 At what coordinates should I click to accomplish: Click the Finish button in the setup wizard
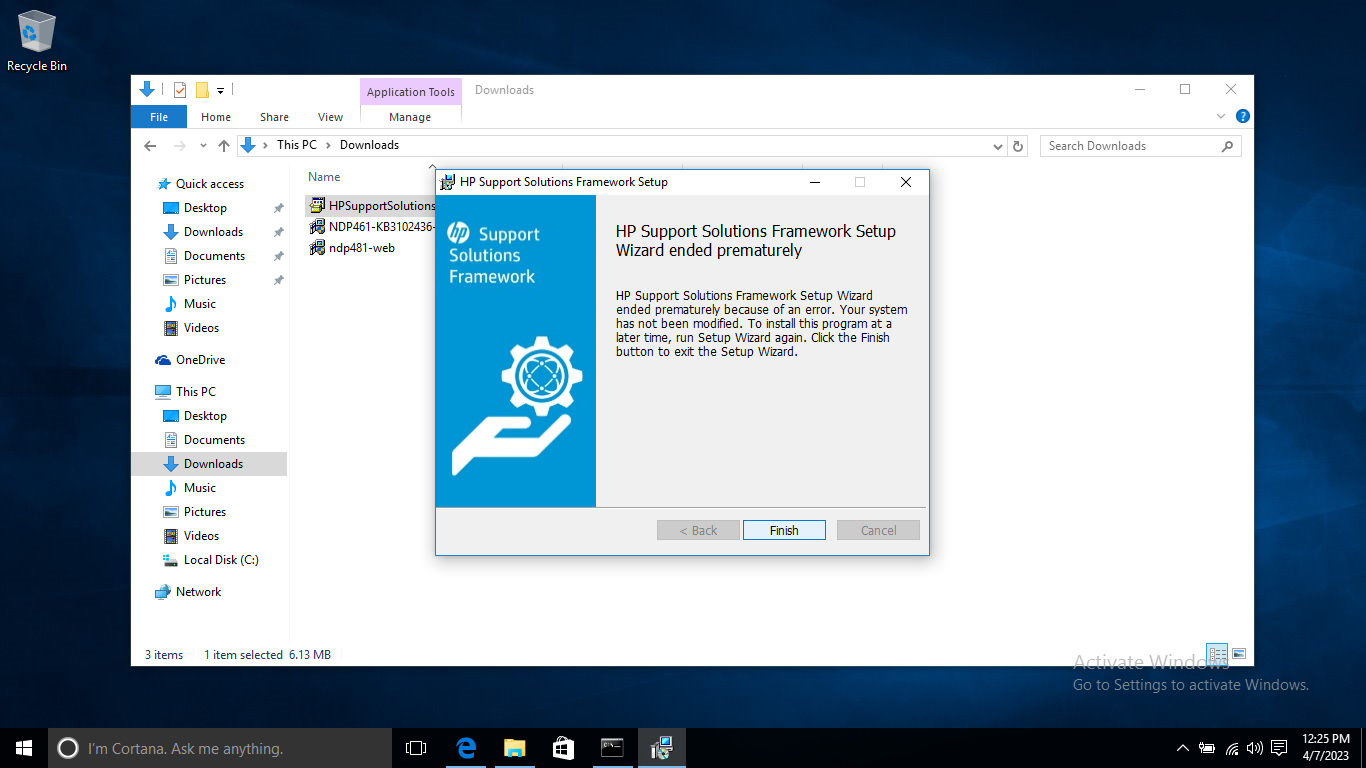pyautogui.click(x=784, y=530)
